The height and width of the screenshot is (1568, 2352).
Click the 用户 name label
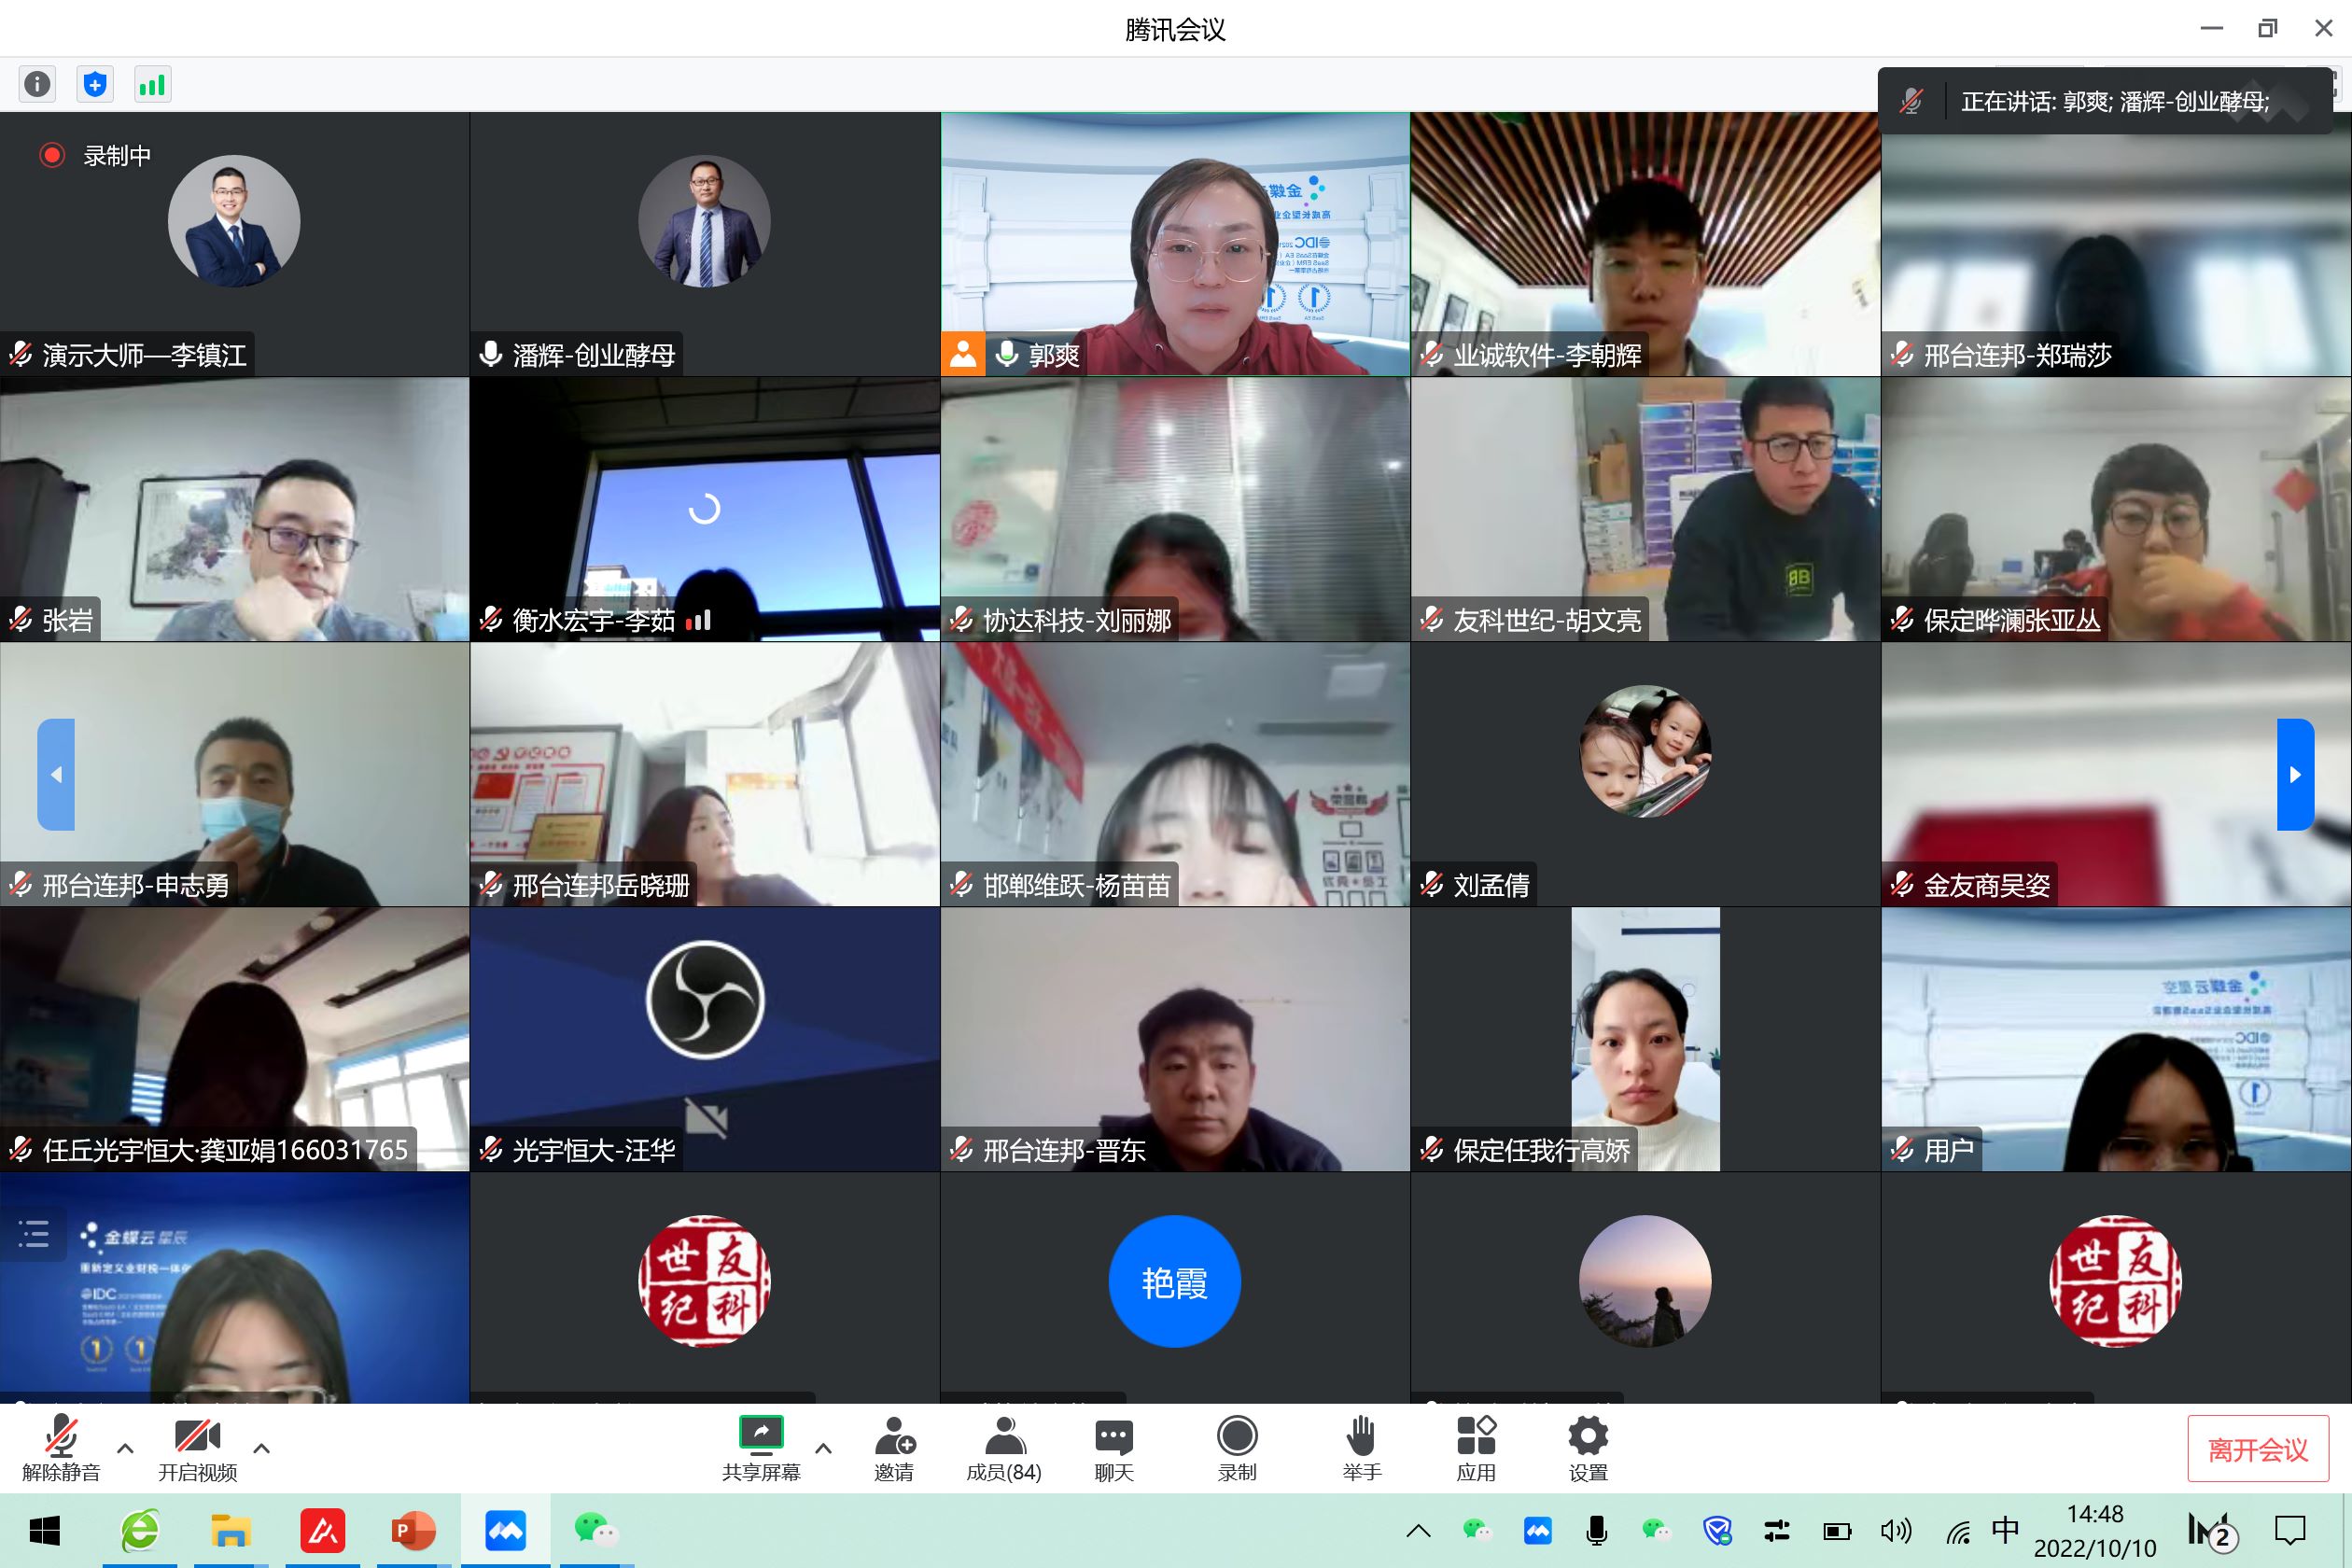click(x=1948, y=1150)
